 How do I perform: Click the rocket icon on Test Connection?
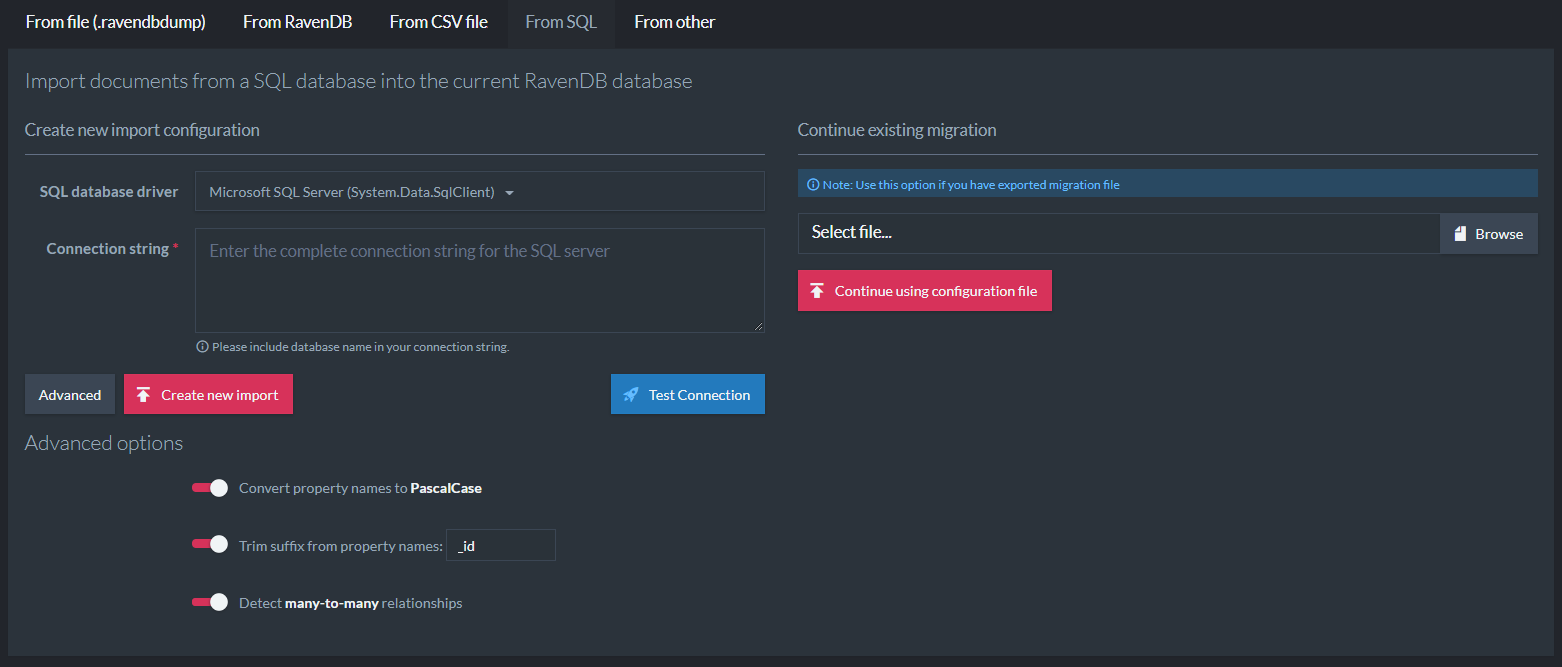click(x=631, y=394)
